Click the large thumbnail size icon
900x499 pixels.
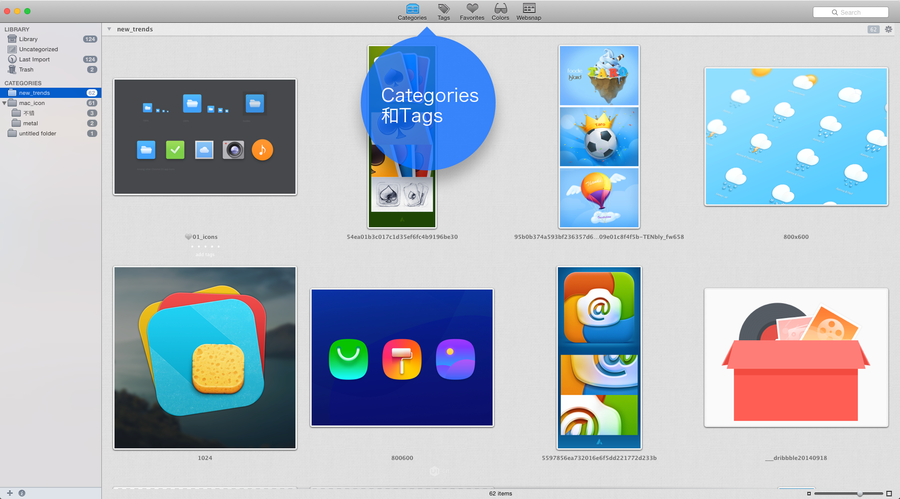point(889,493)
